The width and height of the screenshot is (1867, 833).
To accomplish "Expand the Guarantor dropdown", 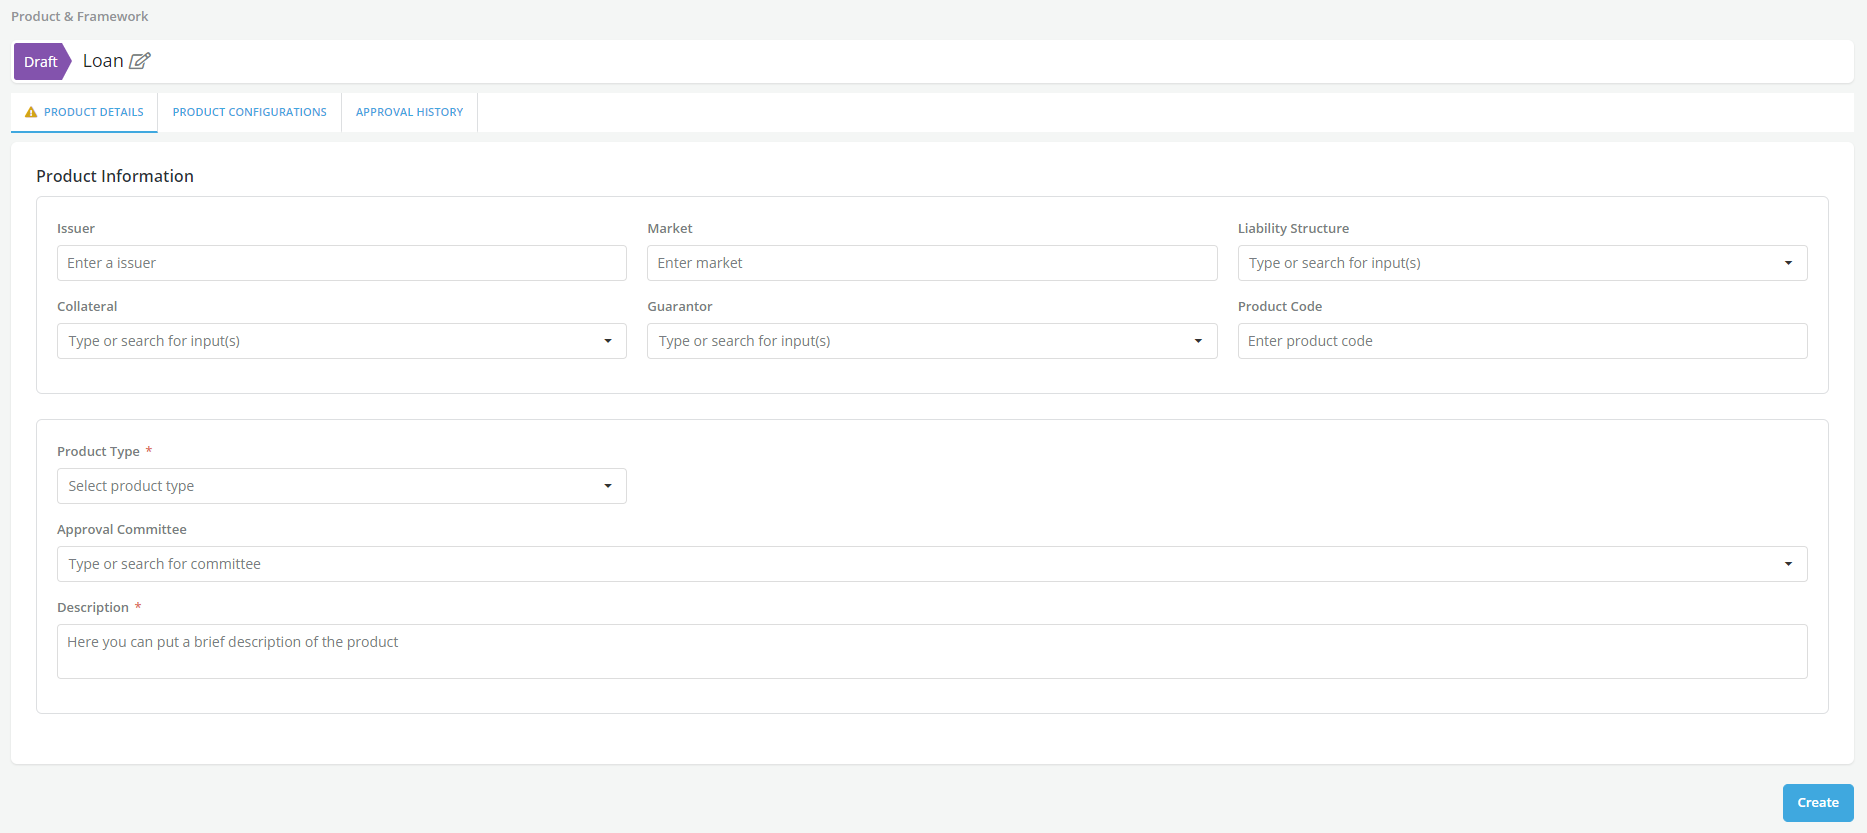I will pyautogui.click(x=931, y=341).
